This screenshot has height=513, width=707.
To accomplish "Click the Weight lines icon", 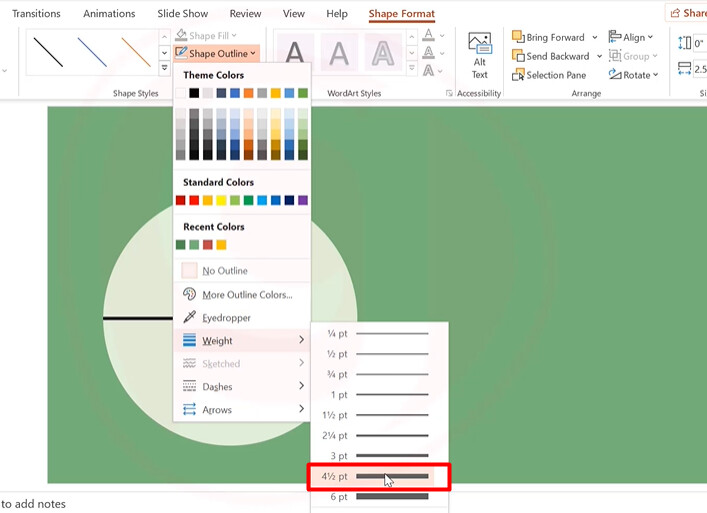I will coord(189,340).
